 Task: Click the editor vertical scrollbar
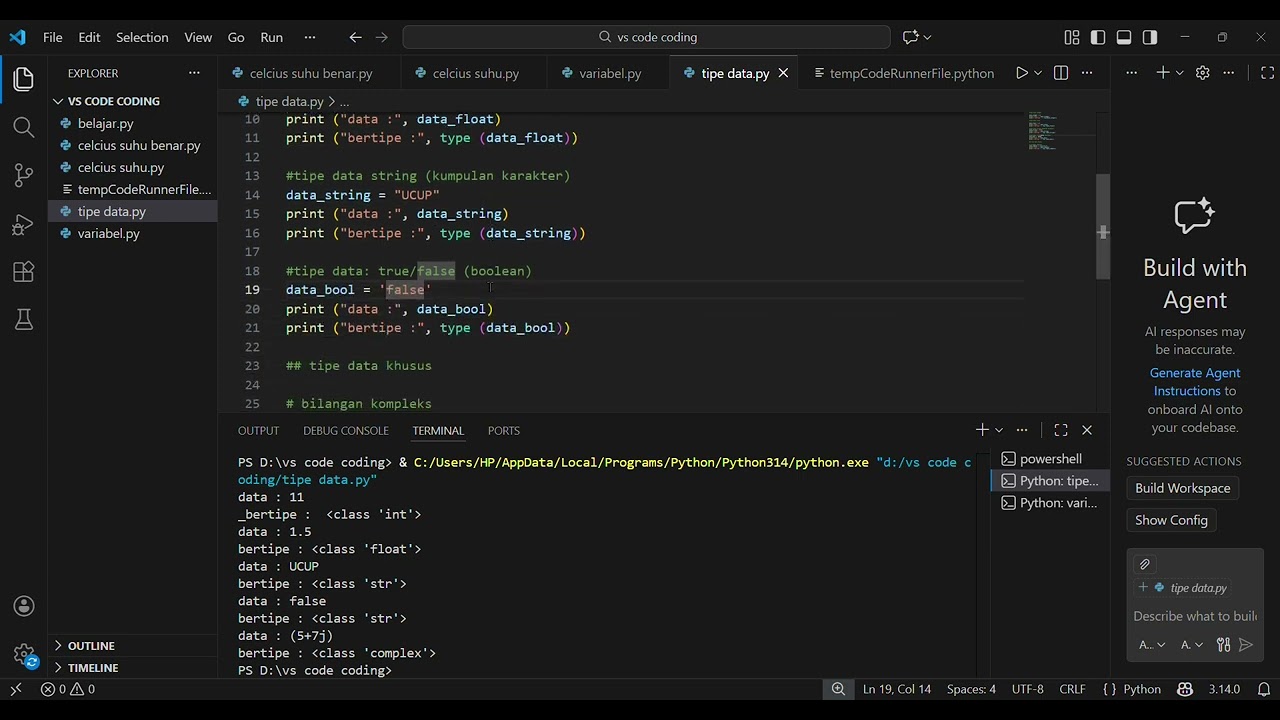coord(1103,227)
